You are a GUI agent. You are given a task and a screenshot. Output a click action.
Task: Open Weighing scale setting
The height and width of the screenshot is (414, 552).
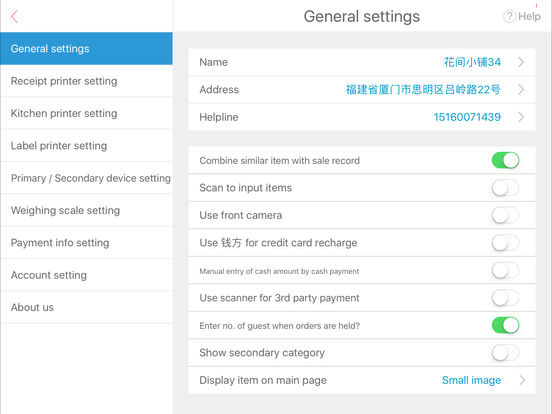86,211
